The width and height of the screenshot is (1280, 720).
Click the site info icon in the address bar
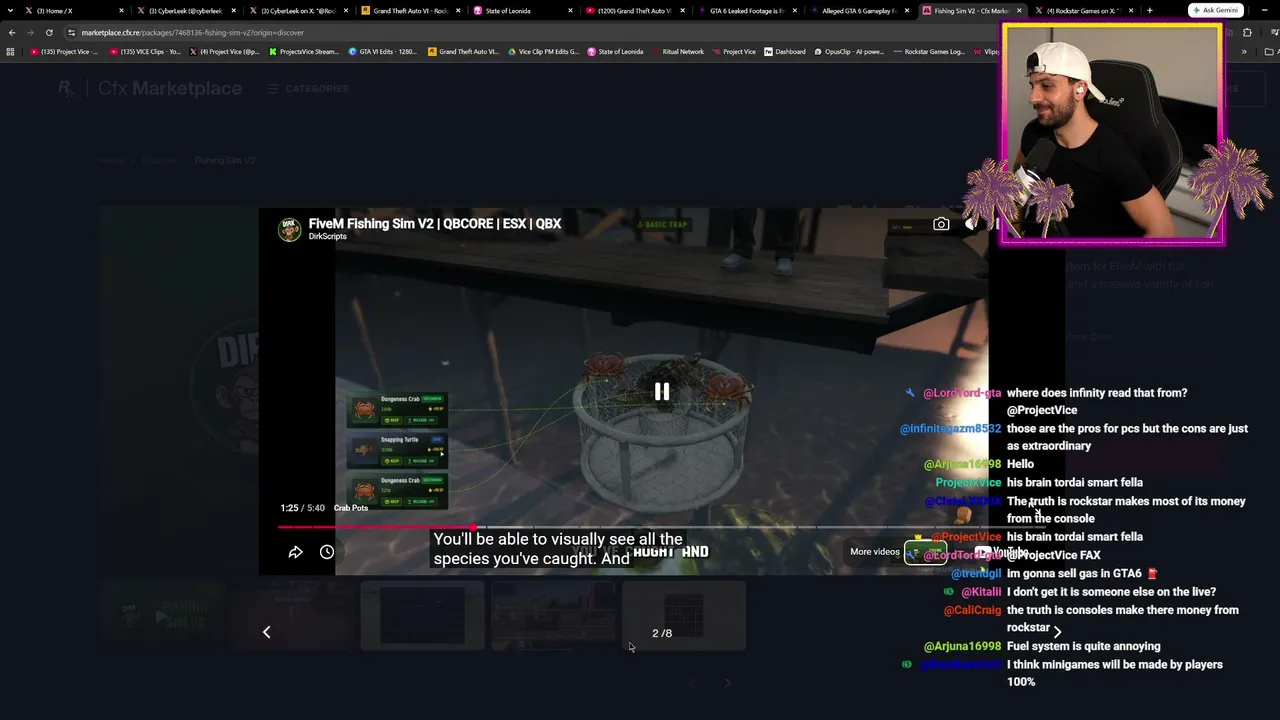tap(71, 32)
